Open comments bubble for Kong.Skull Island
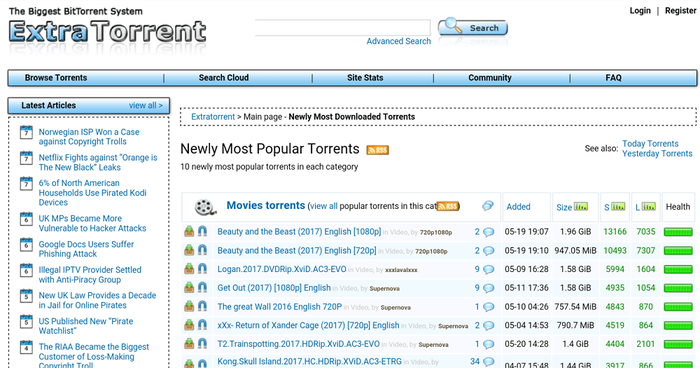 [489, 361]
